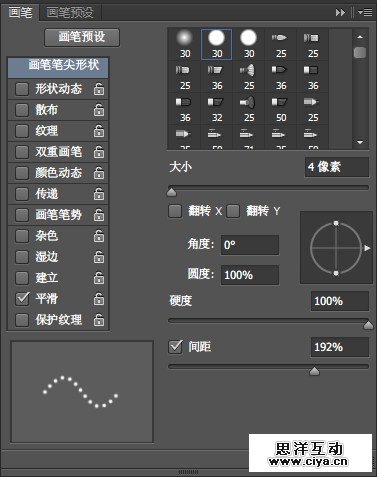377x477 pixels.
Task: Toggle the lock icon for 画笔笔势
Action: tap(99, 215)
